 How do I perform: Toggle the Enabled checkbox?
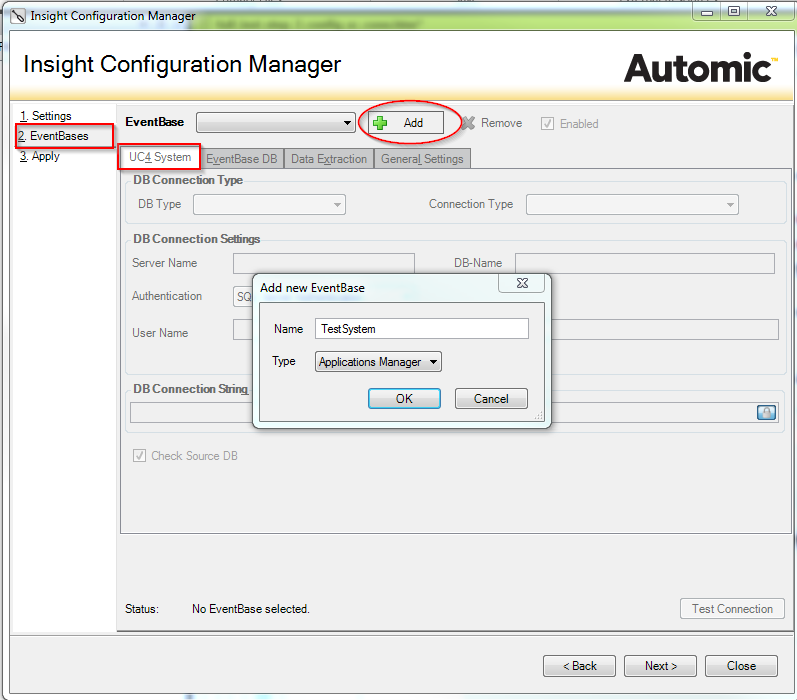[x=547, y=124]
